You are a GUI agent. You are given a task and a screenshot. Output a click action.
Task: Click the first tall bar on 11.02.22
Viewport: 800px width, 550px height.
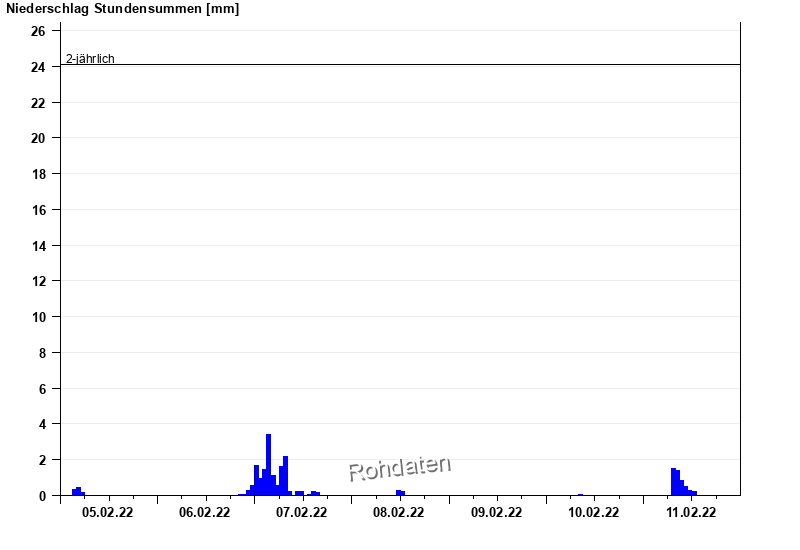pyautogui.click(x=674, y=482)
